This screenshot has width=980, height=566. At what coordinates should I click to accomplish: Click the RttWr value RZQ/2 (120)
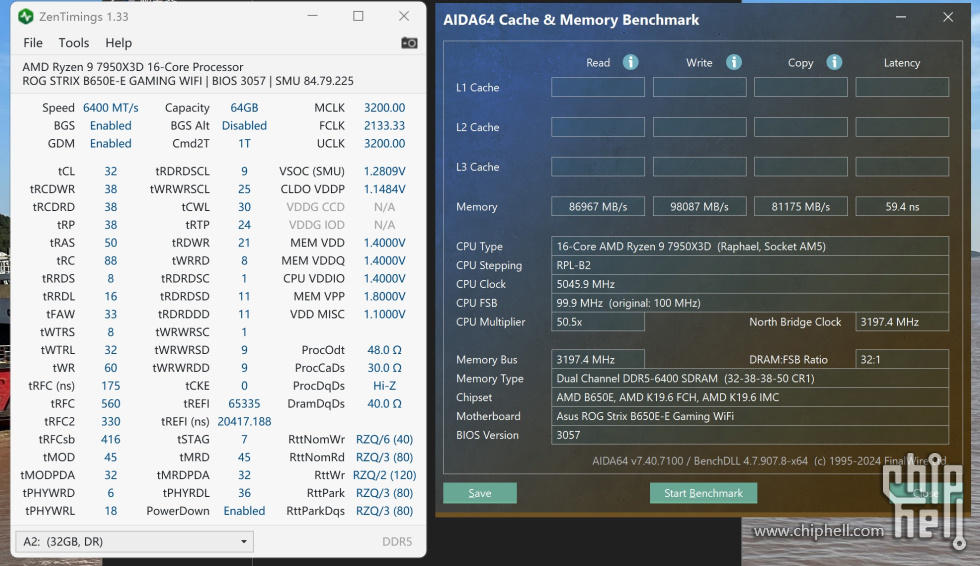[x=384, y=475]
